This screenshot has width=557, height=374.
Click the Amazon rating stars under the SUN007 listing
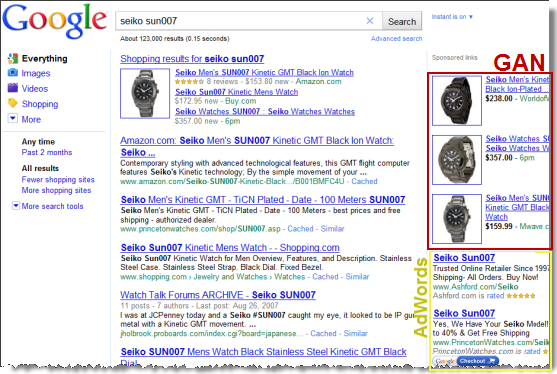[189, 82]
